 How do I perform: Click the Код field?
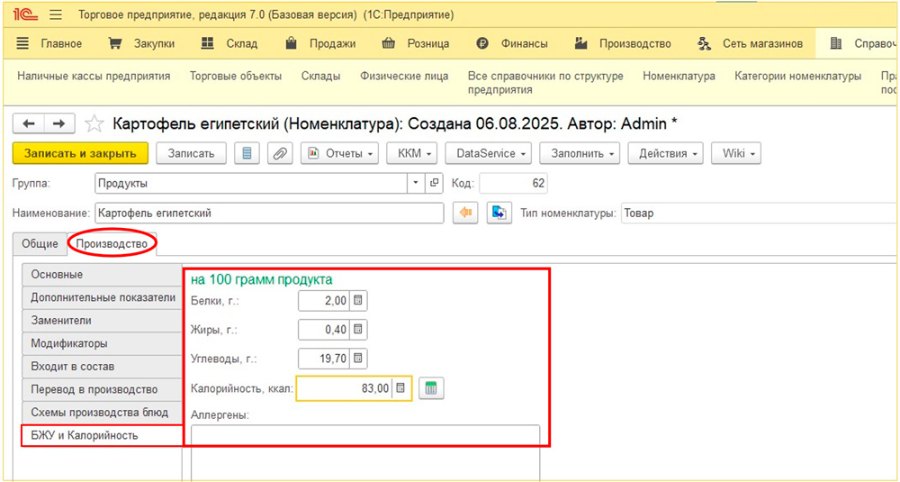click(514, 183)
